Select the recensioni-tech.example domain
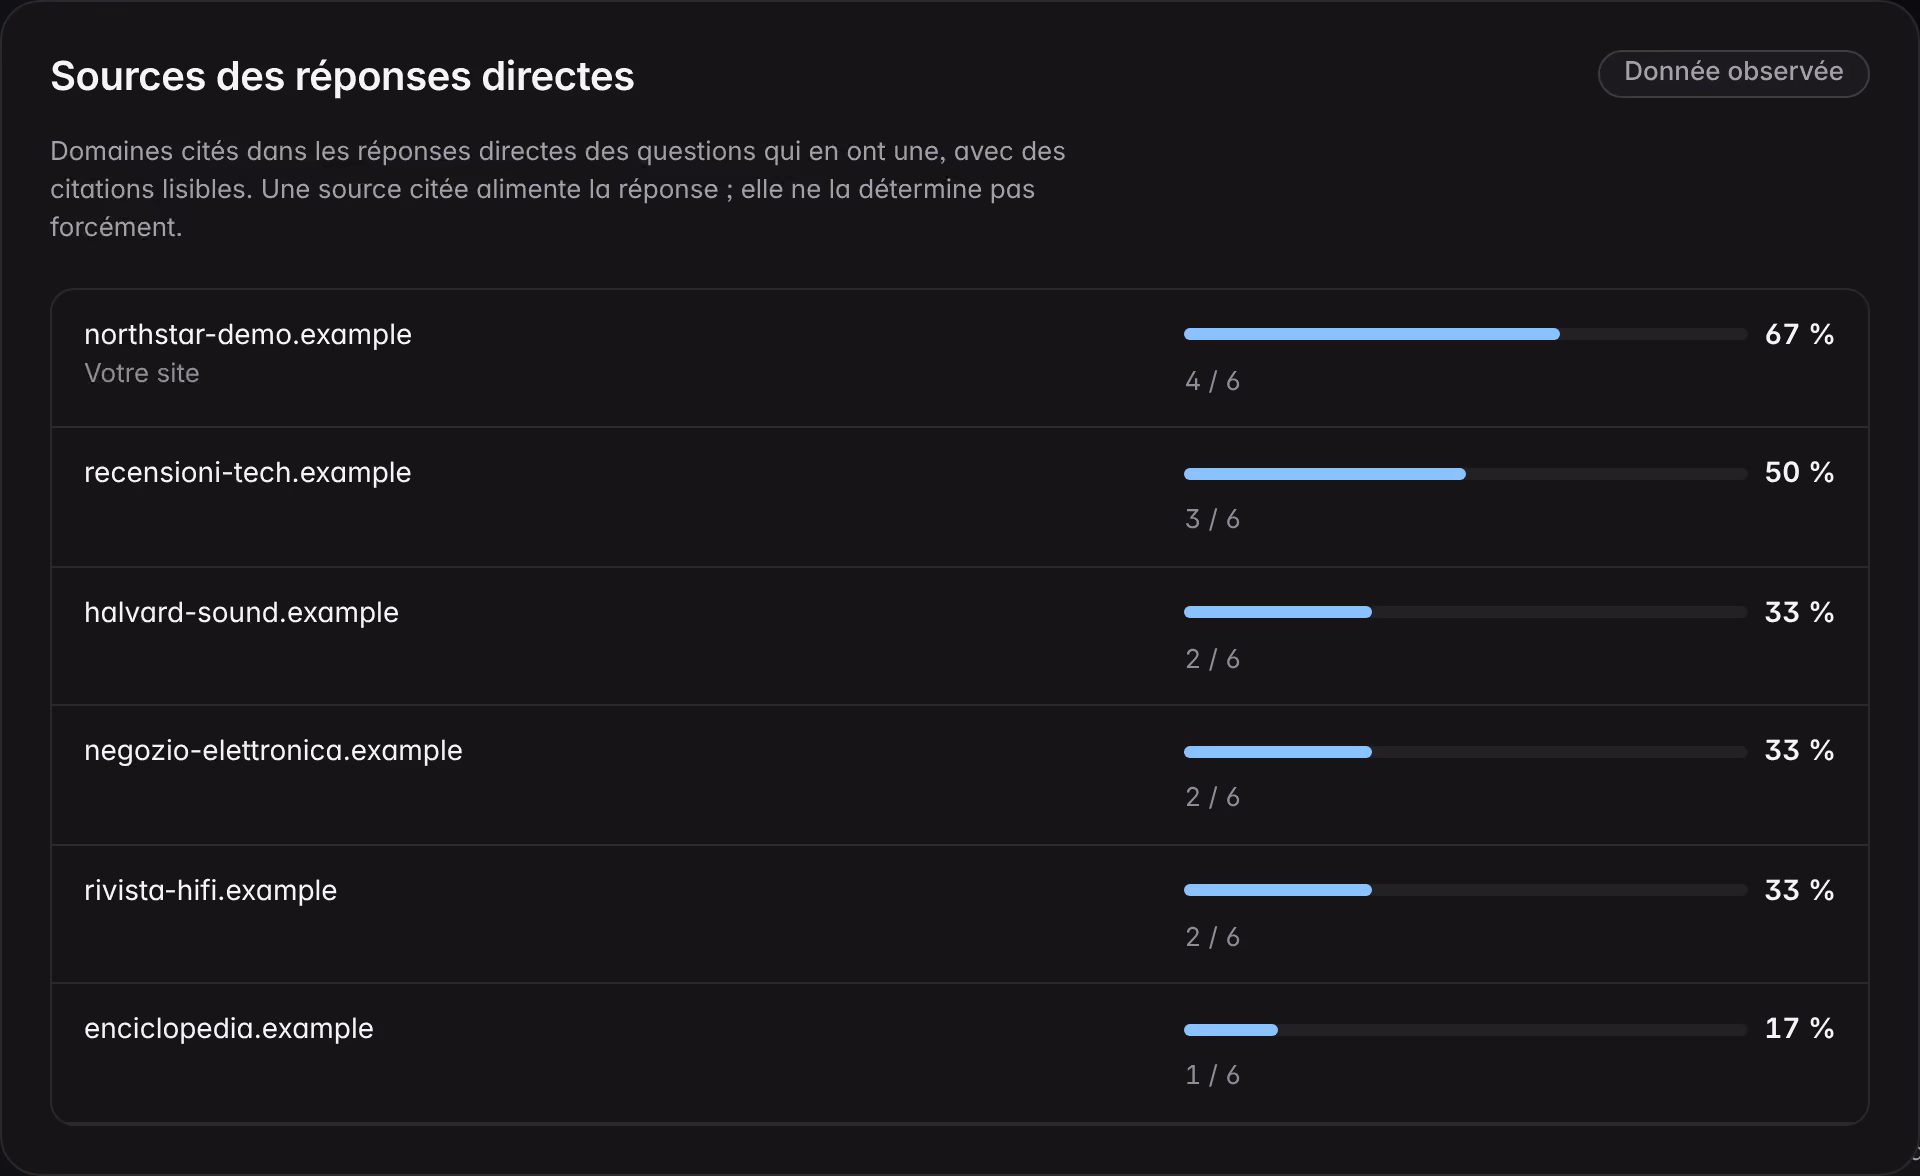This screenshot has width=1920, height=1176. point(248,472)
